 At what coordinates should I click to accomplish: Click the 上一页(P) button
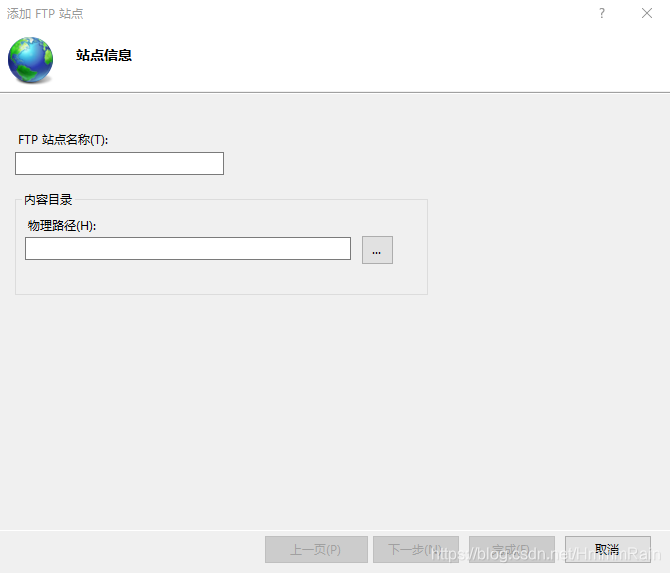[x=316, y=549]
